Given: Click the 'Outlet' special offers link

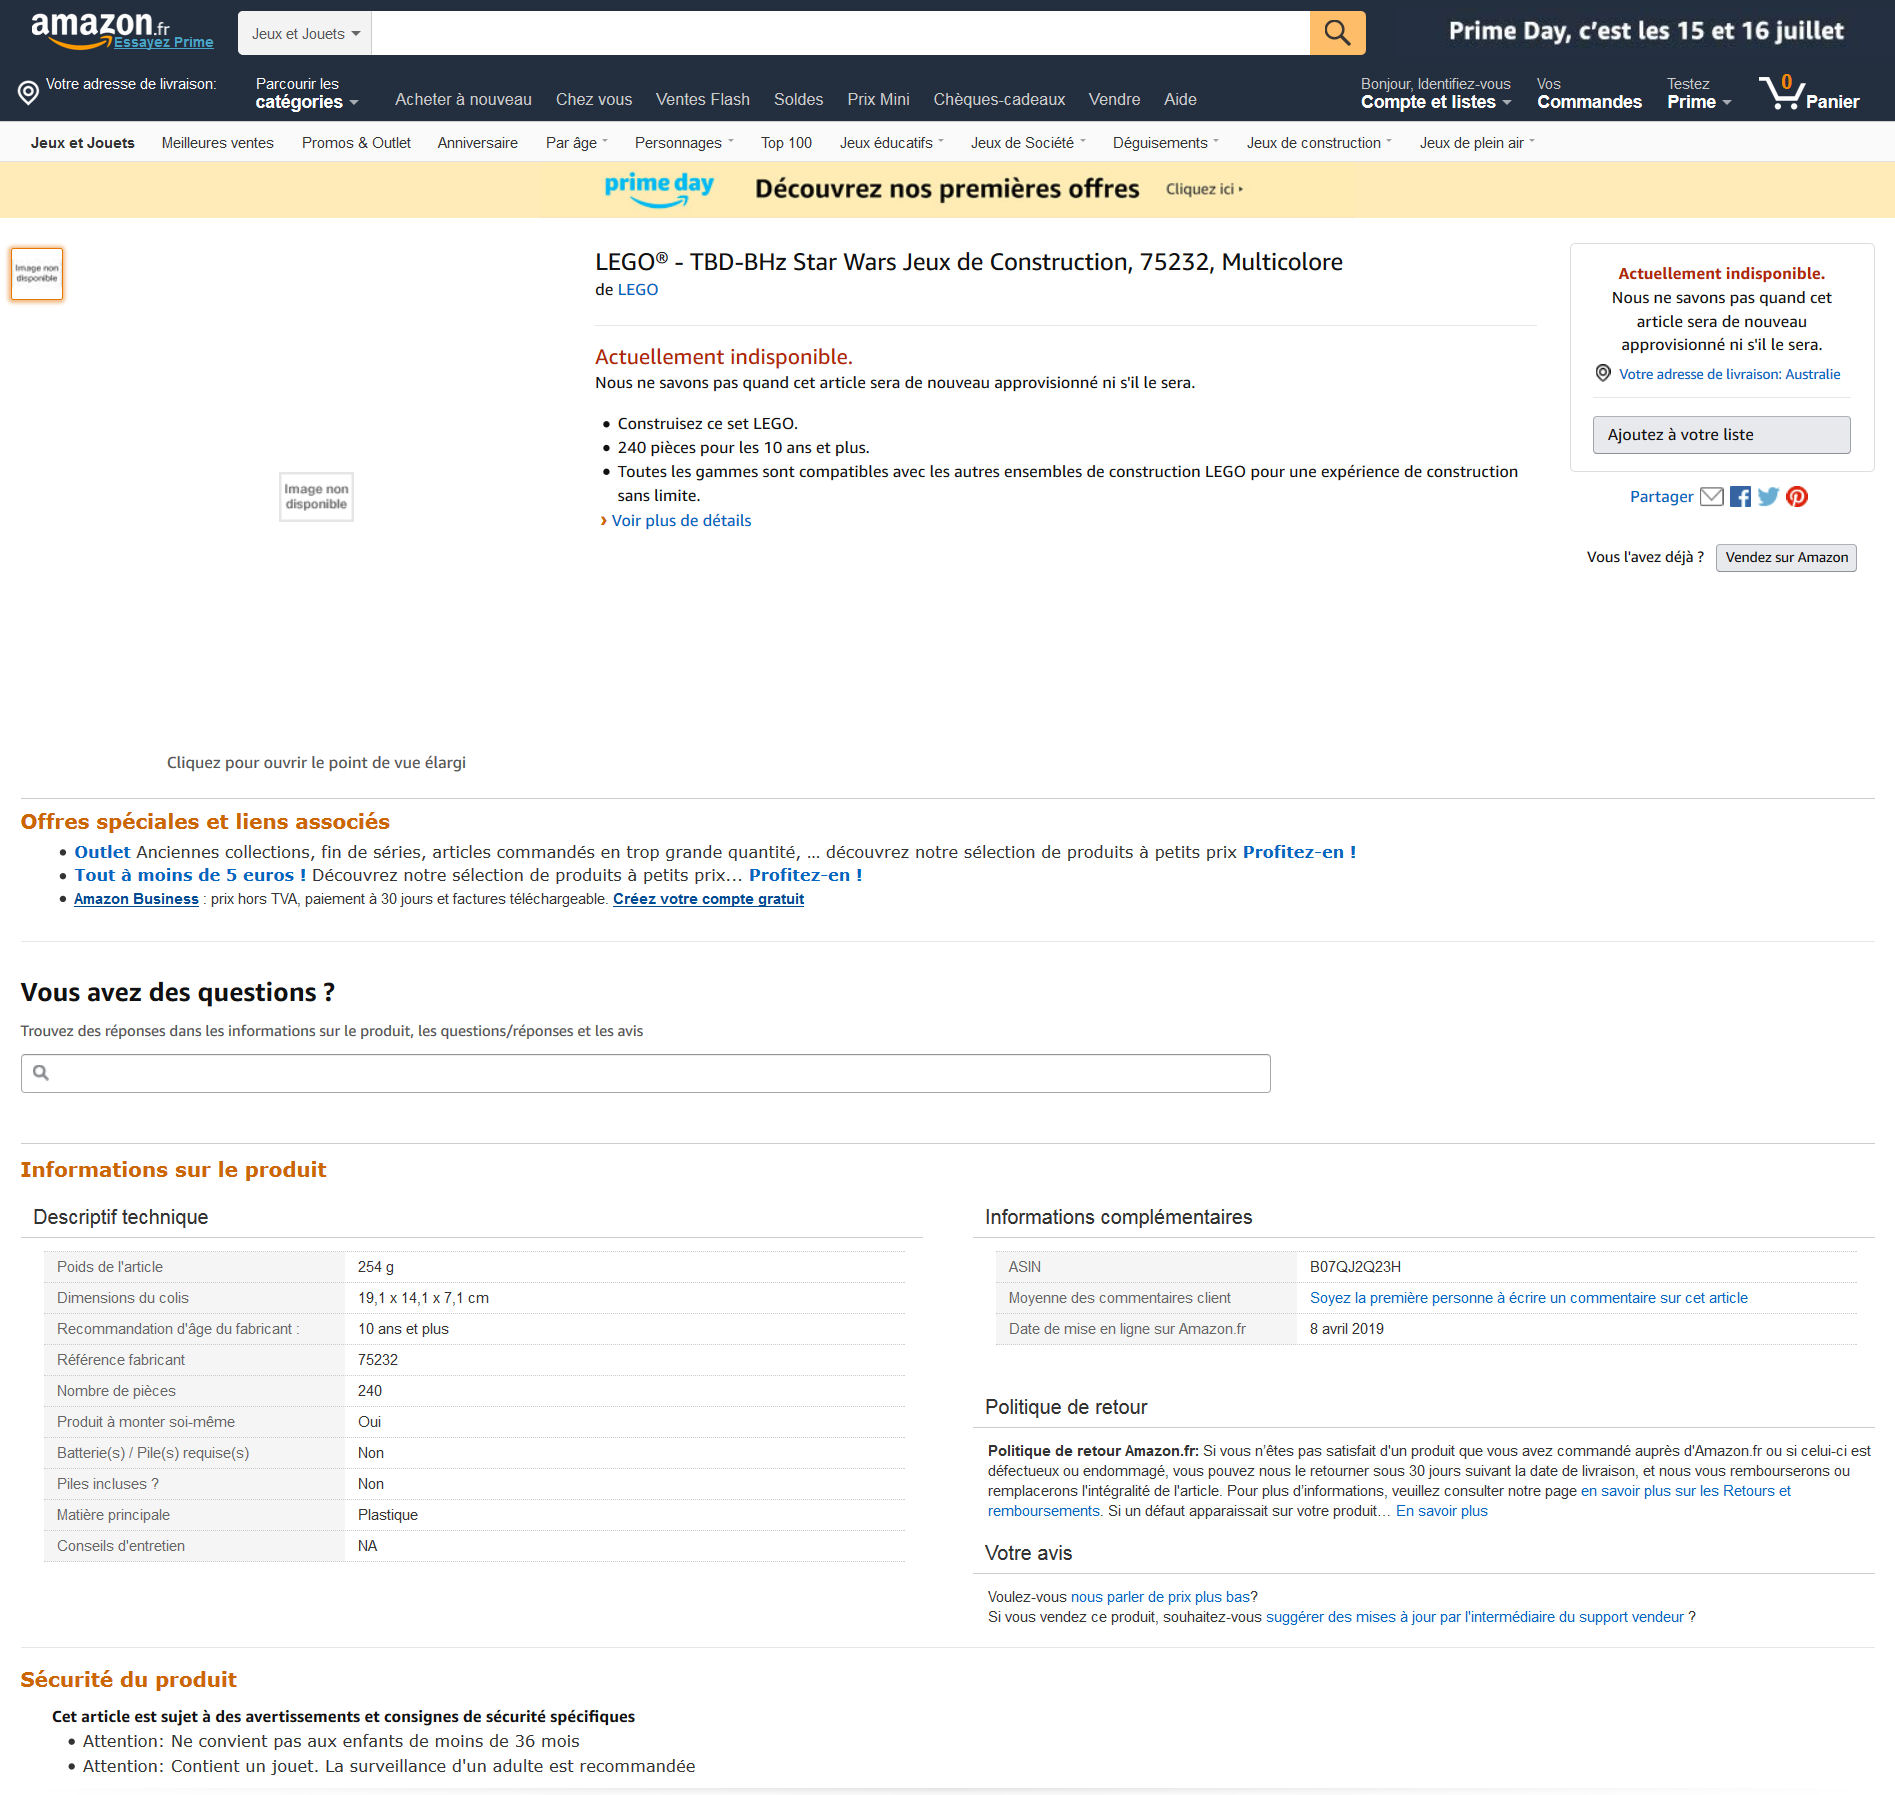Looking at the screenshot, I should coord(102,852).
